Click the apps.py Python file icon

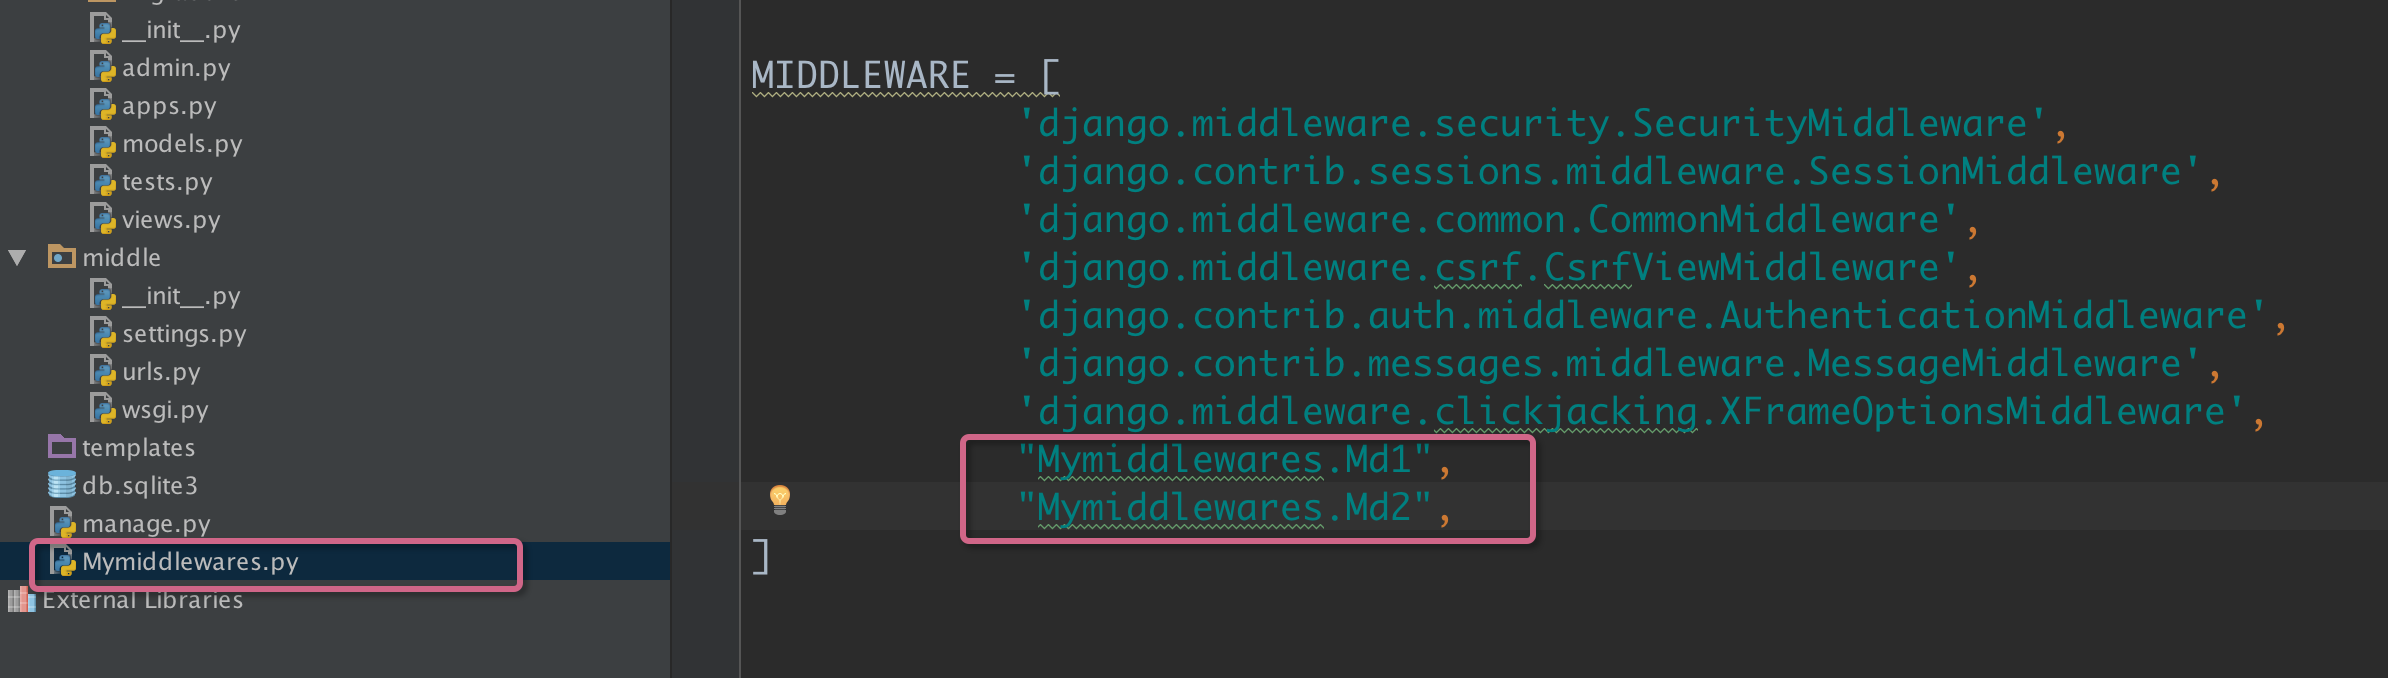(103, 105)
